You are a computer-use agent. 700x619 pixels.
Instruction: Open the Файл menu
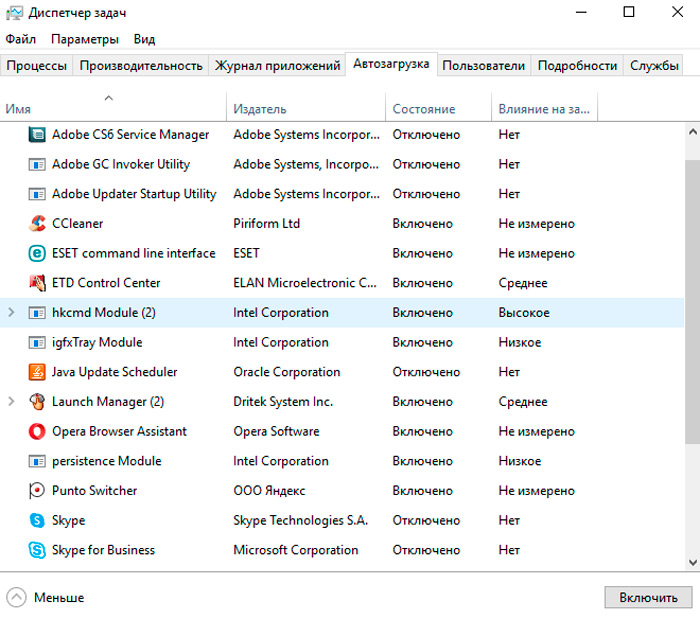[20, 39]
